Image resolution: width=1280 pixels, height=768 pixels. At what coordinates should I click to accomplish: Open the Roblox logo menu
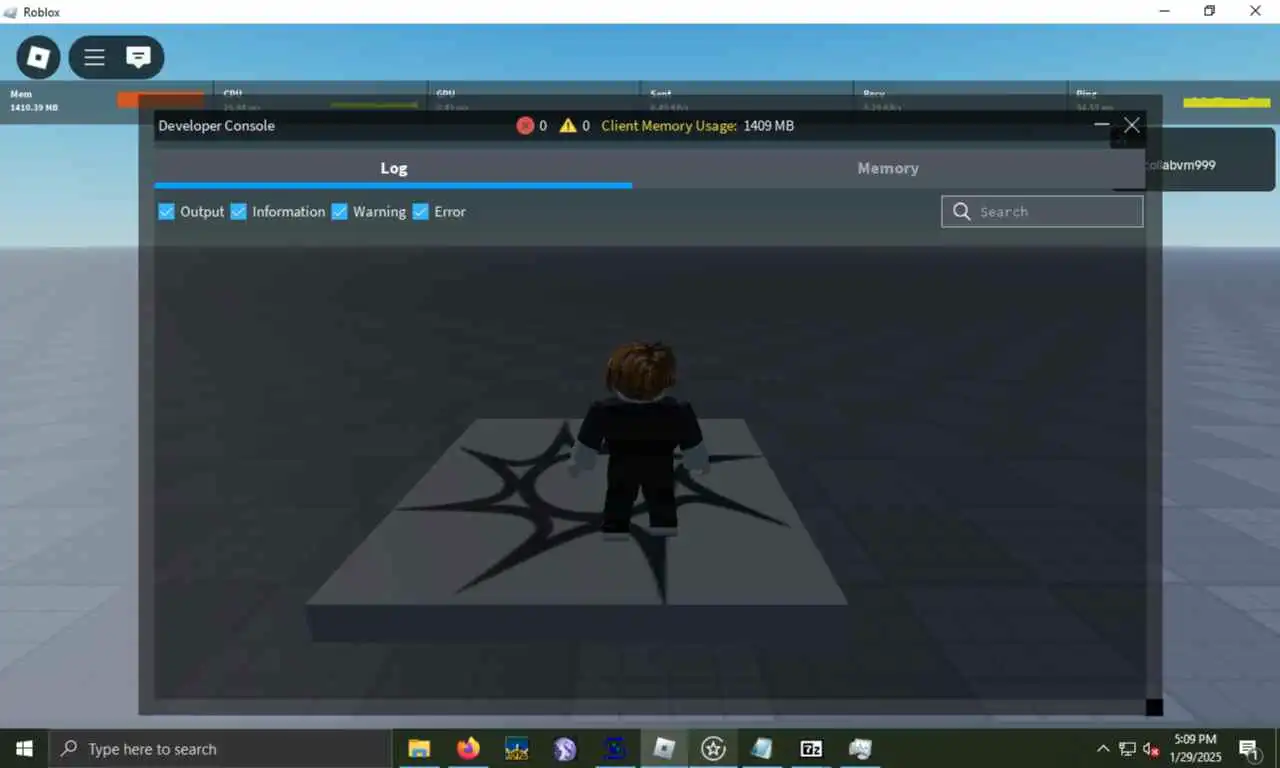click(38, 57)
